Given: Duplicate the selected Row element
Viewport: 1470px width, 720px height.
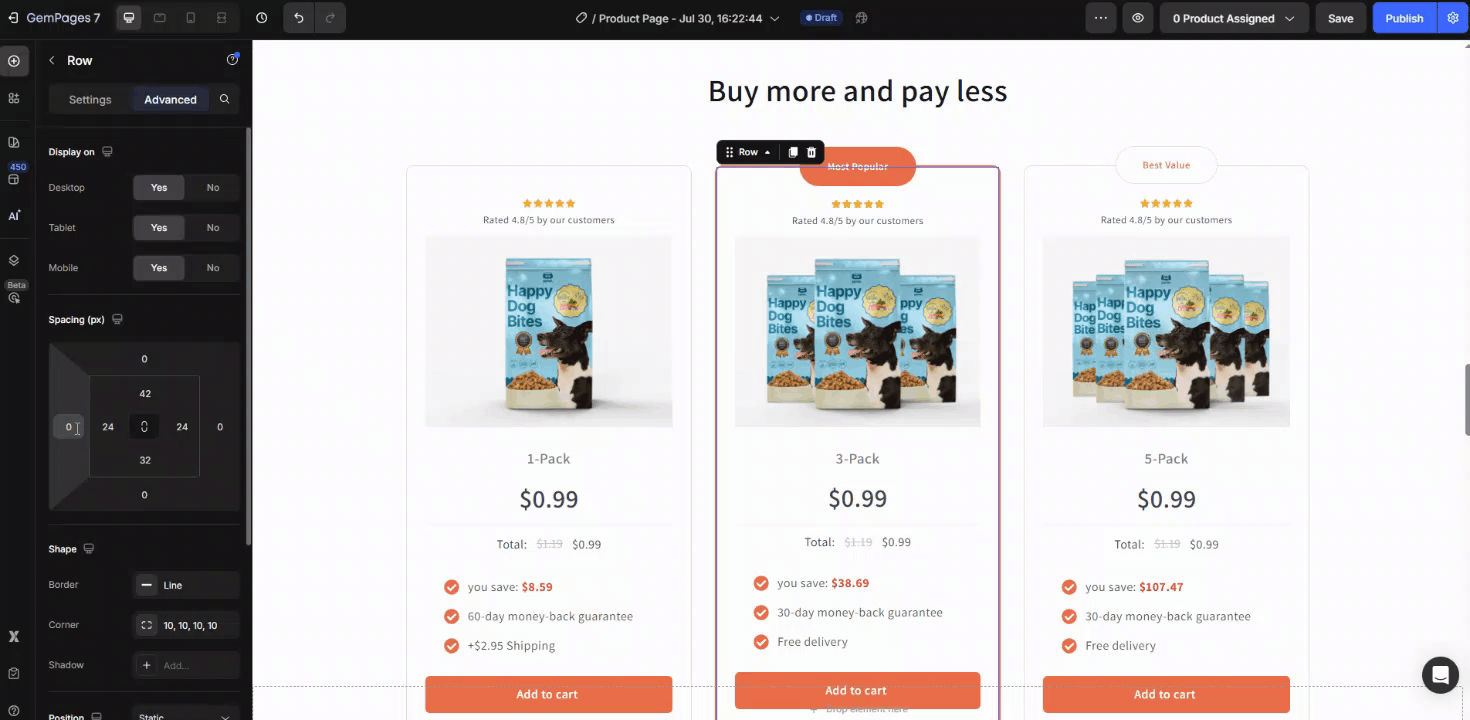Looking at the screenshot, I should pyautogui.click(x=793, y=152).
